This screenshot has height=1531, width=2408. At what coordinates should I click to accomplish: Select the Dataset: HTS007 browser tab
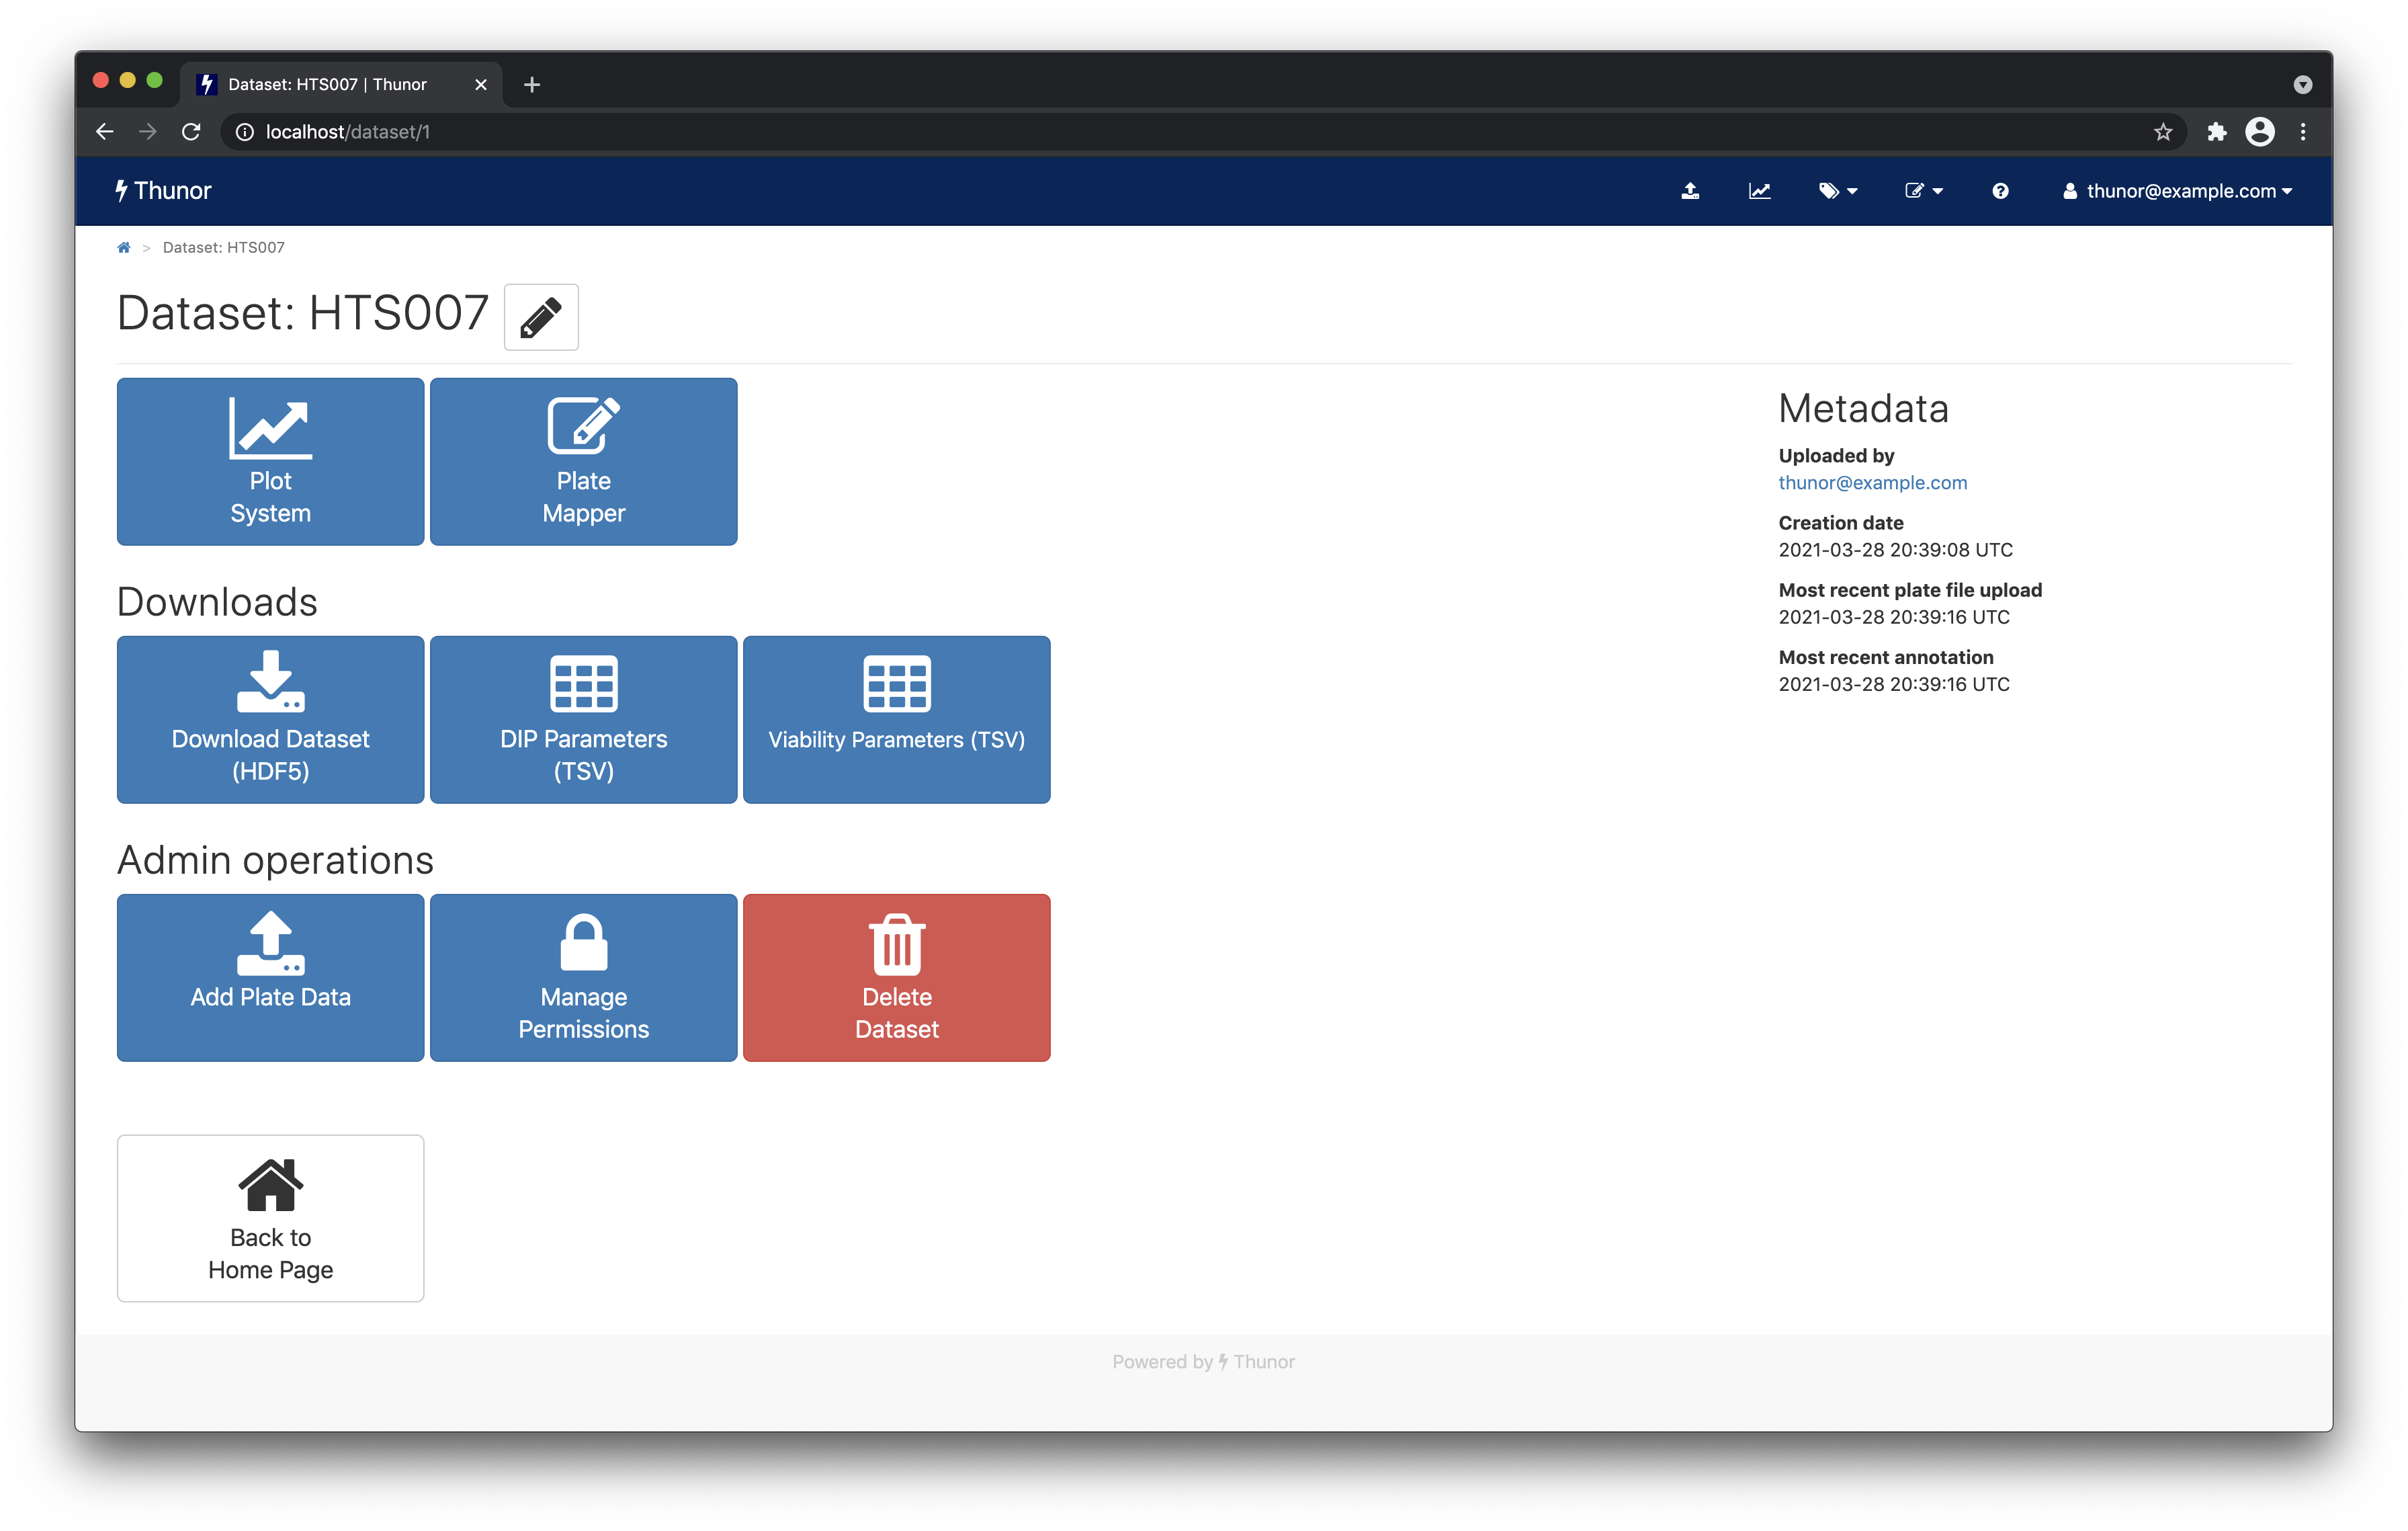pyautogui.click(x=327, y=84)
